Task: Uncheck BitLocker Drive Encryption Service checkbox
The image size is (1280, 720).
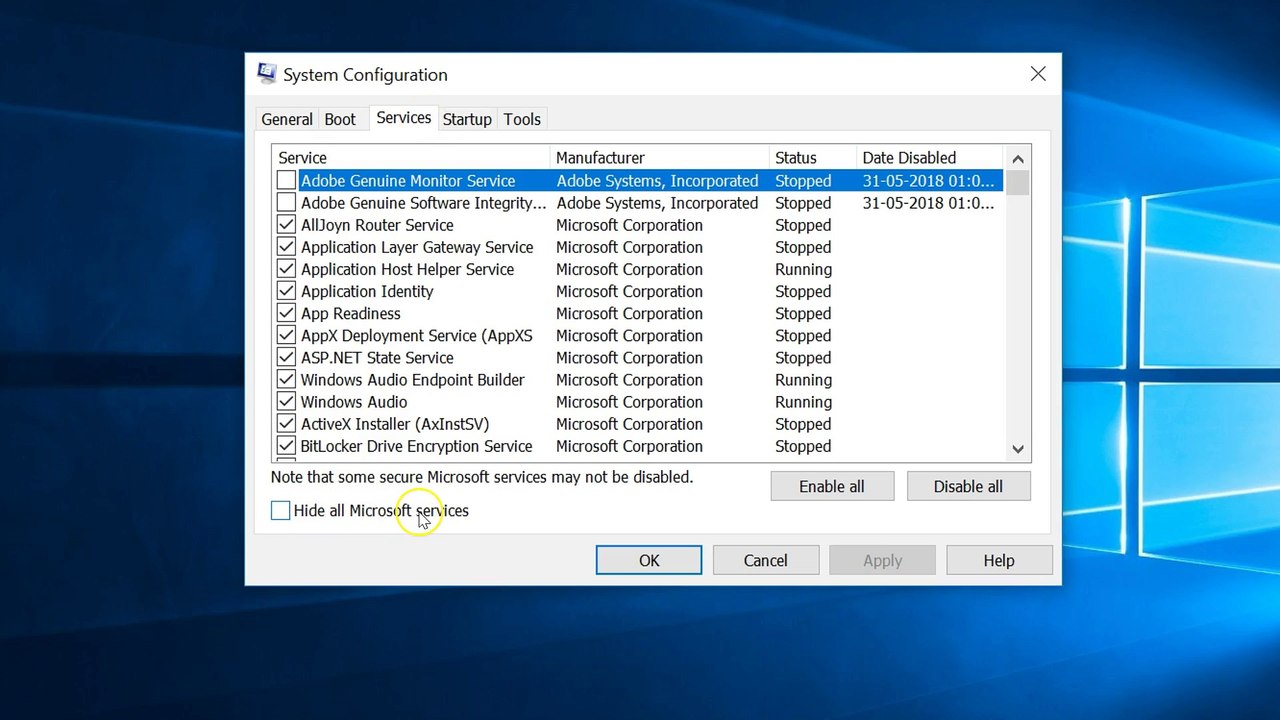Action: pos(286,446)
